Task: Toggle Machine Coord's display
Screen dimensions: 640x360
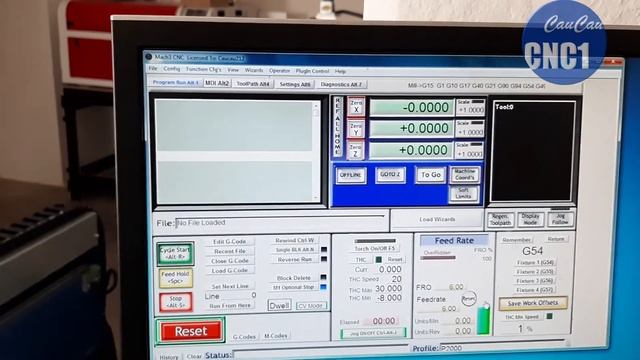Action: click(x=464, y=174)
